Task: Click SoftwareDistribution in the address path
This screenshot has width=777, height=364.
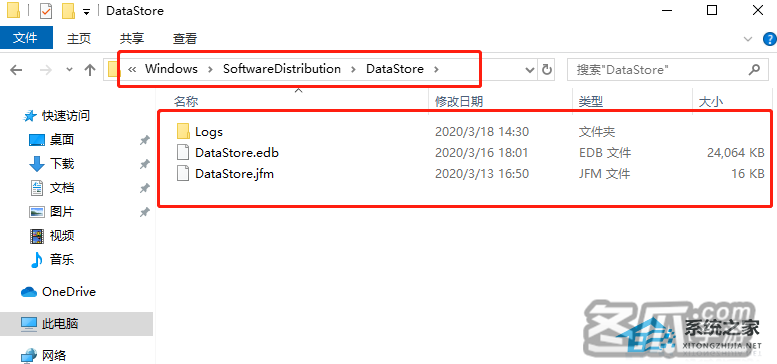Action: [282, 69]
